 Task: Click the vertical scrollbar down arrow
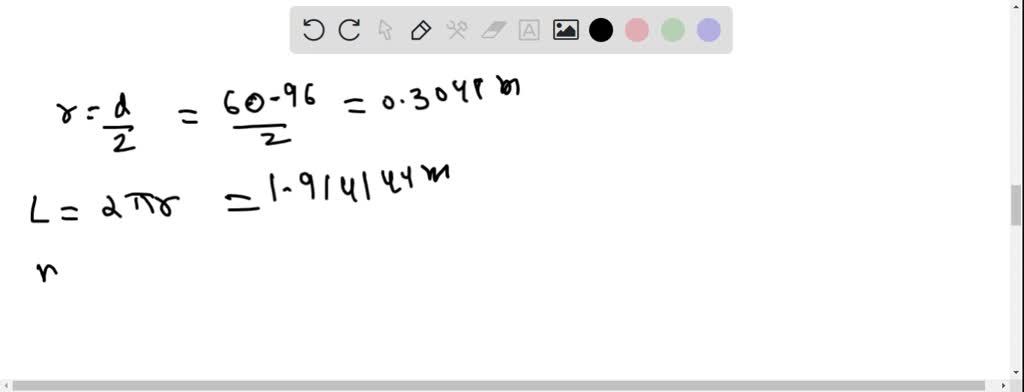point(1016,372)
